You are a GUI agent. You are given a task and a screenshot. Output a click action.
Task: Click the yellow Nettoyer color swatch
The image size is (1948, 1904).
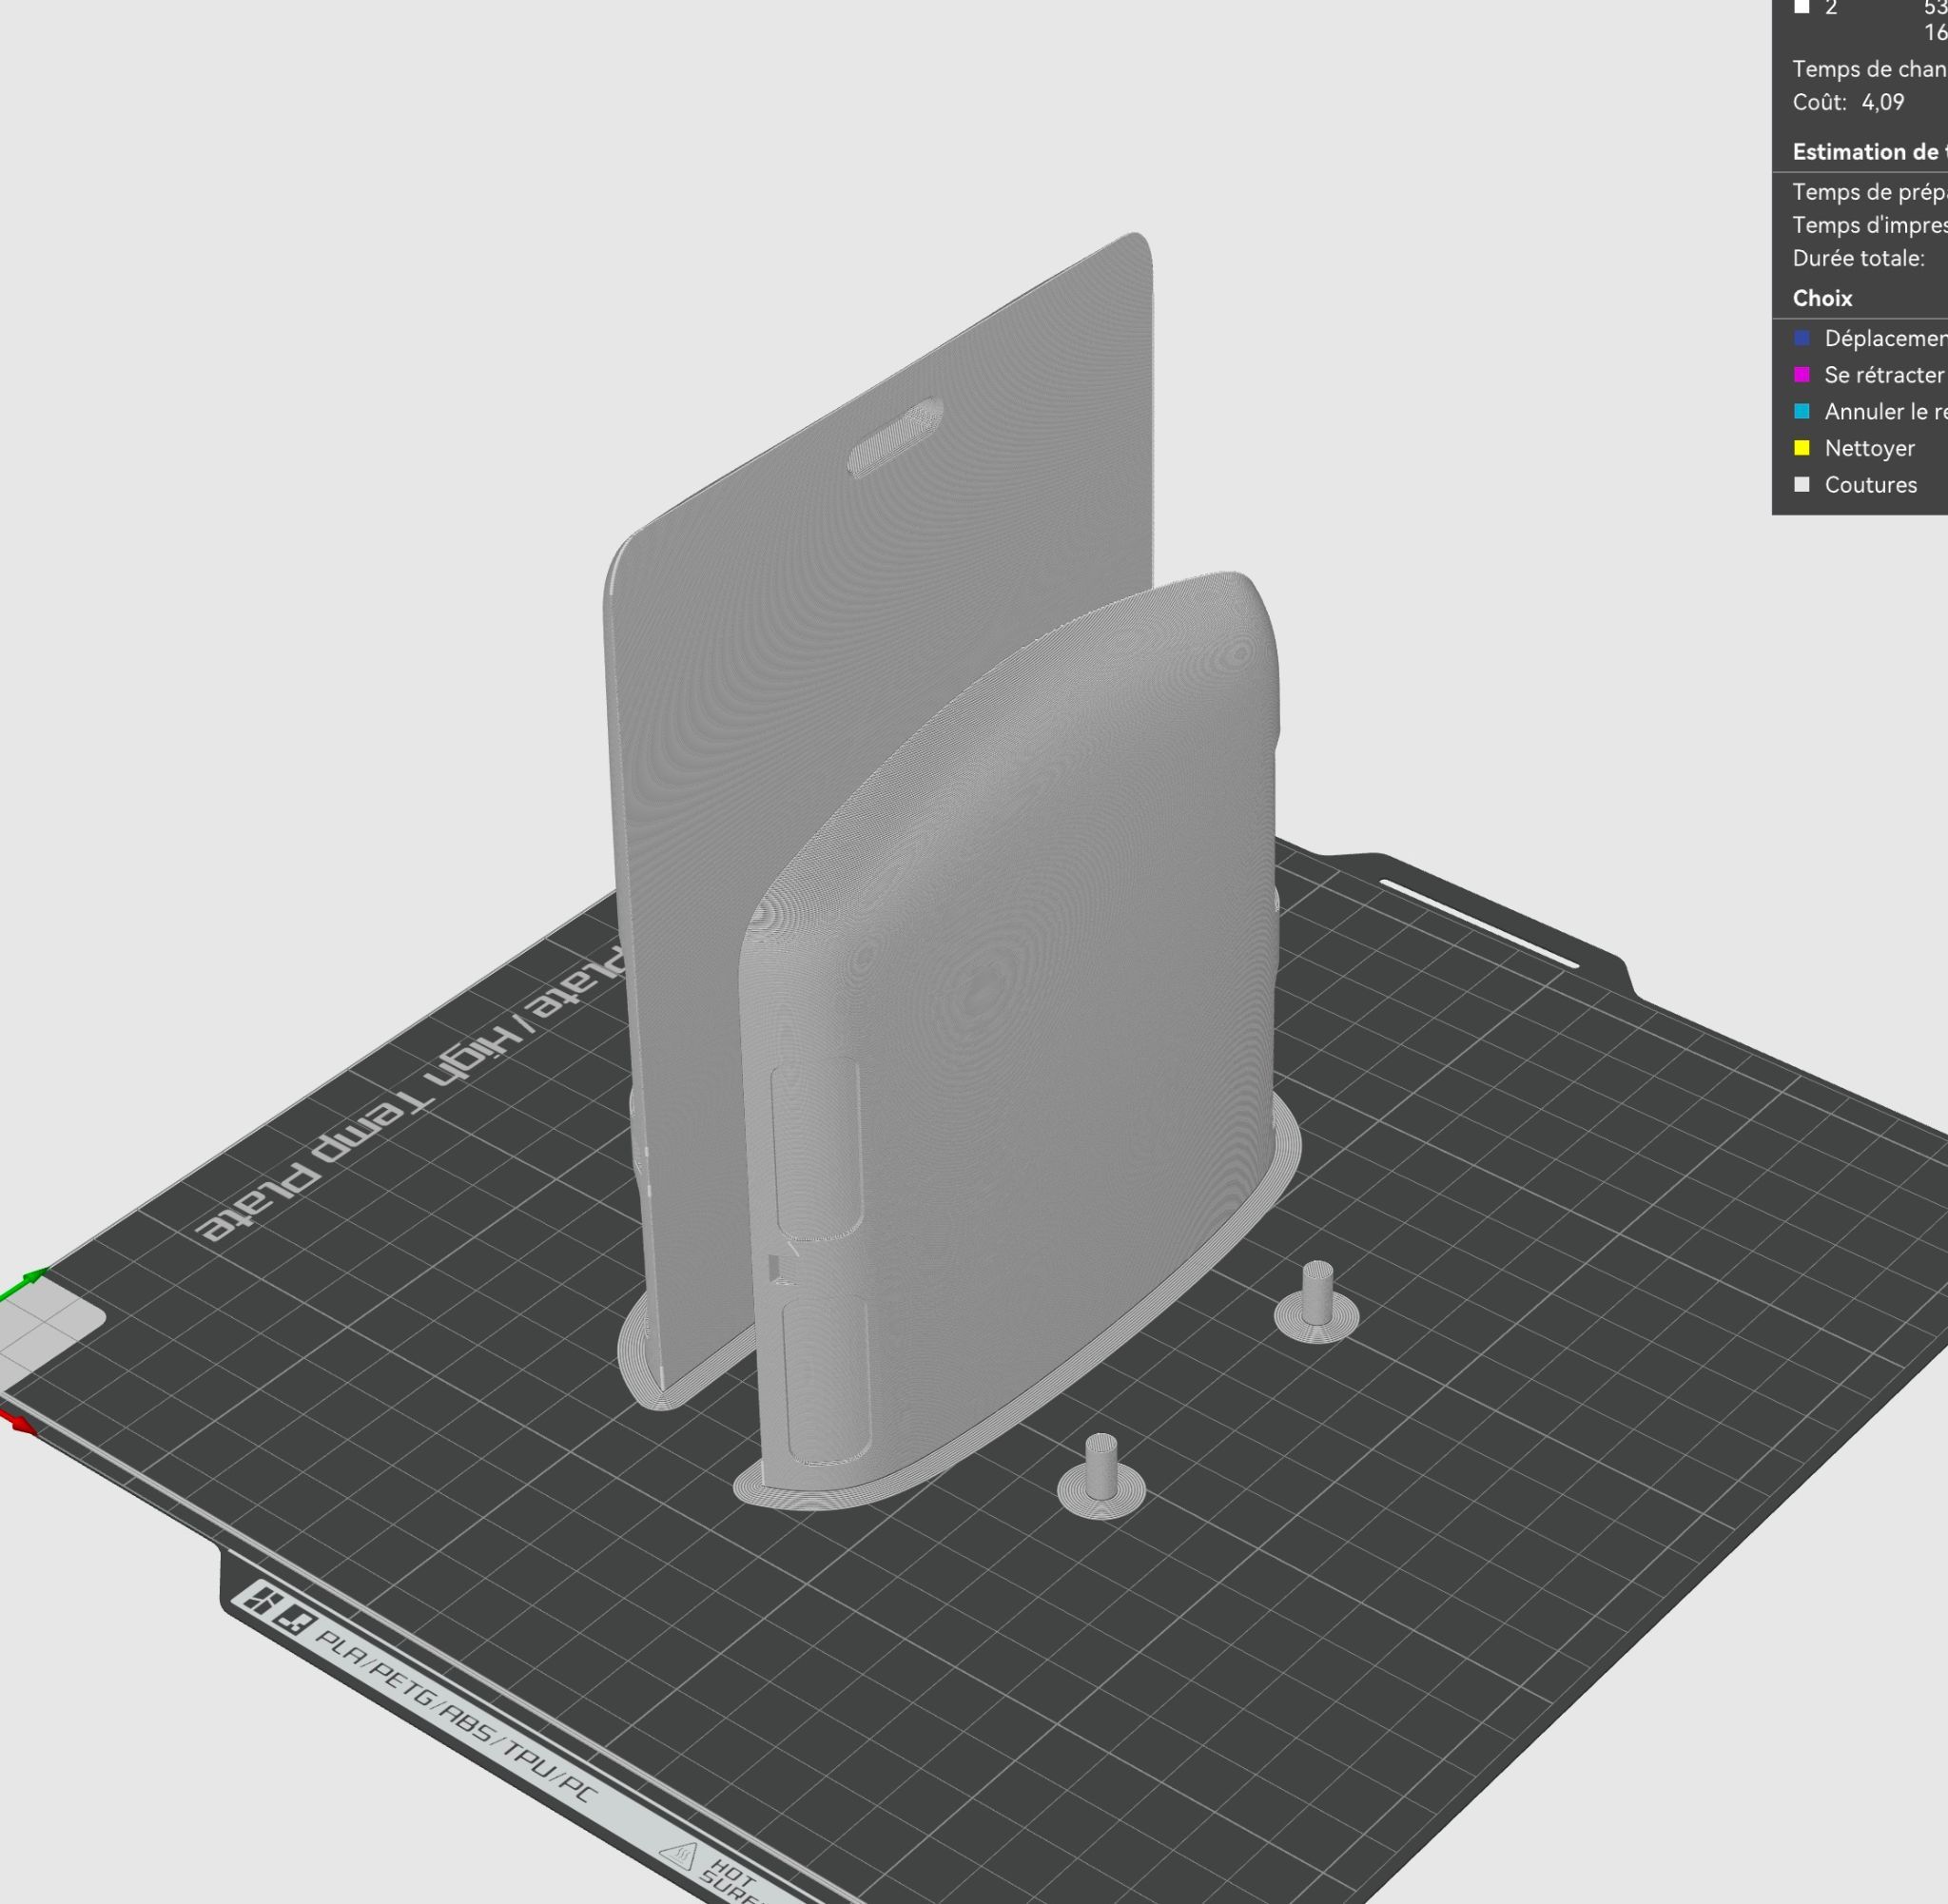click(x=1802, y=448)
